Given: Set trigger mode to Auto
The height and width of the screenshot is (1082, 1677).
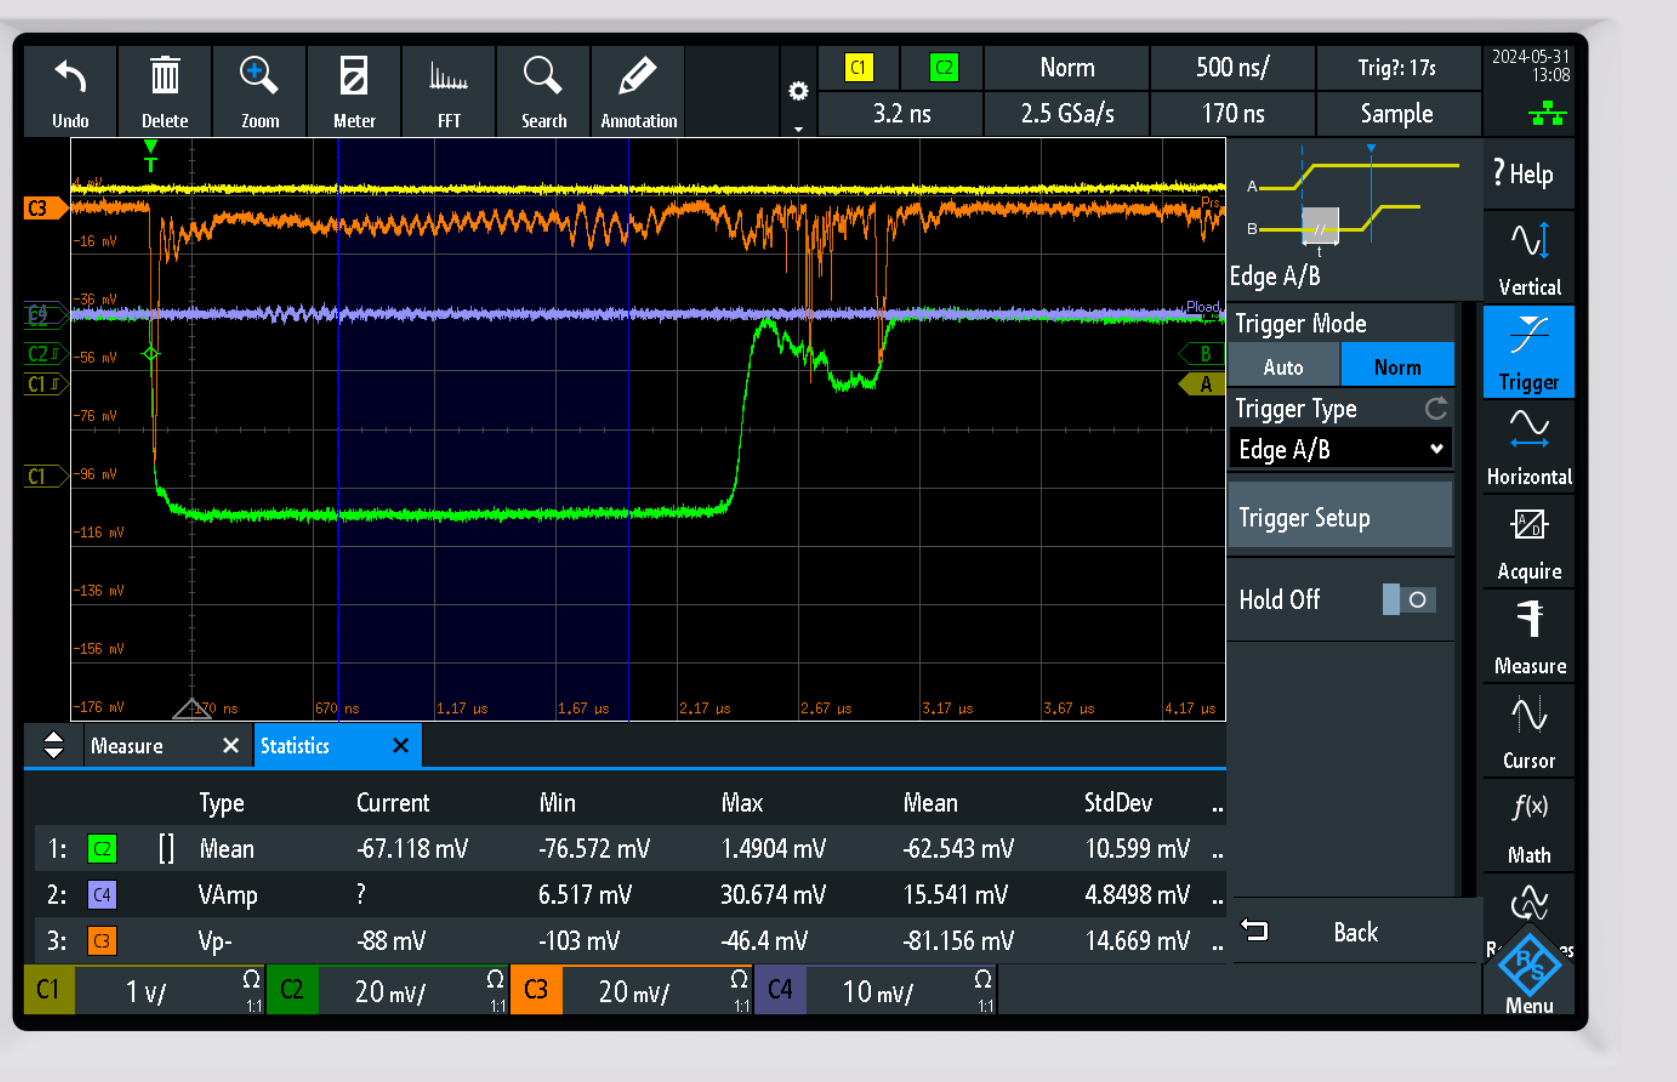Looking at the screenshot, I should [1283, 367].
